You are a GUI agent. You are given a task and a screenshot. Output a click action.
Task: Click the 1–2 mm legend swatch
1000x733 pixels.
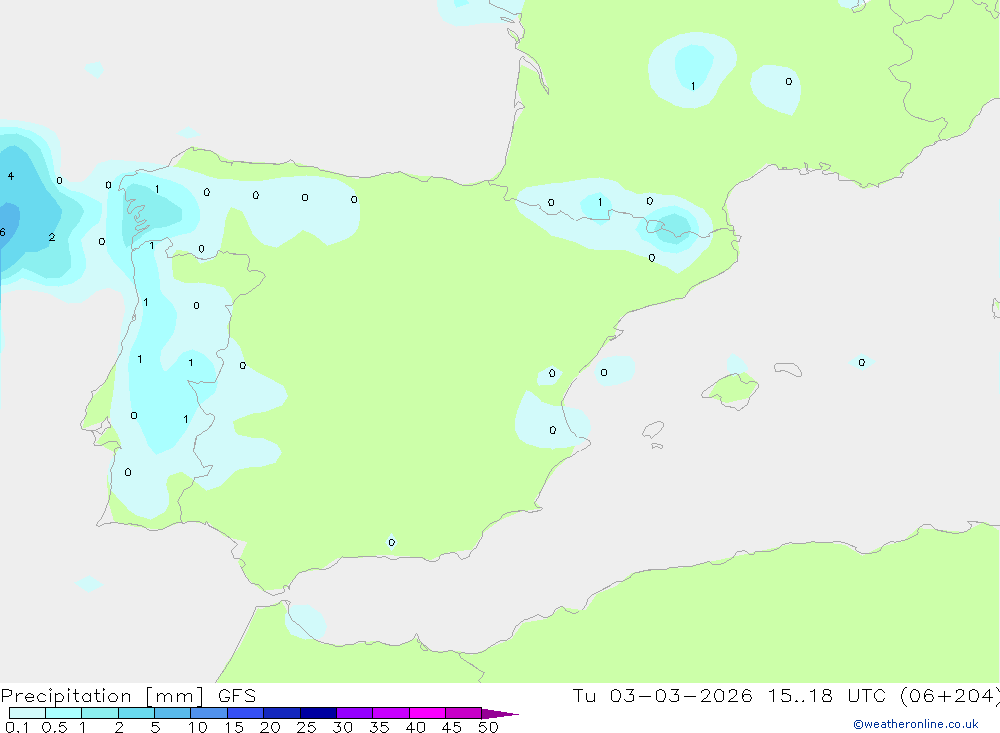pyautogui.click(x=99, y=713)
